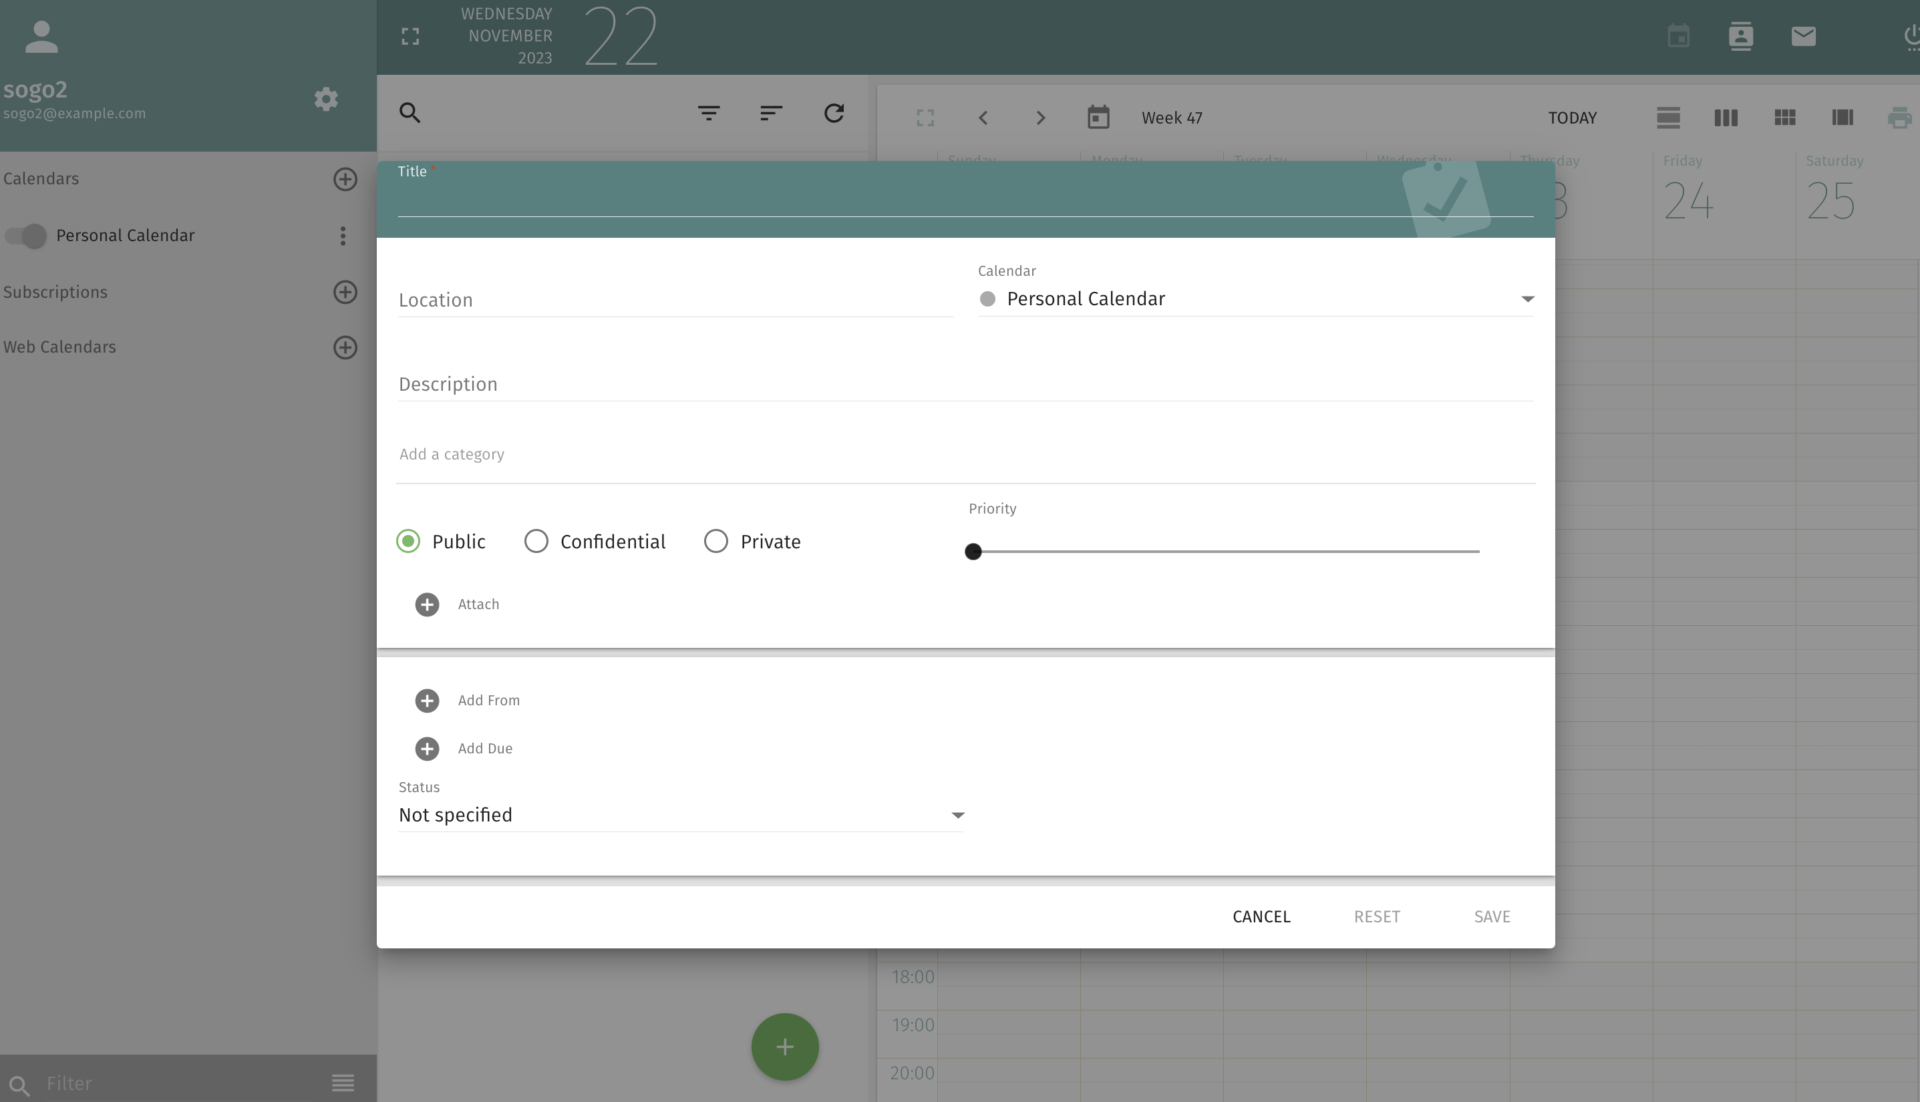Select the Private classification option
The image size is (1920, 1102).
[716, 541]
